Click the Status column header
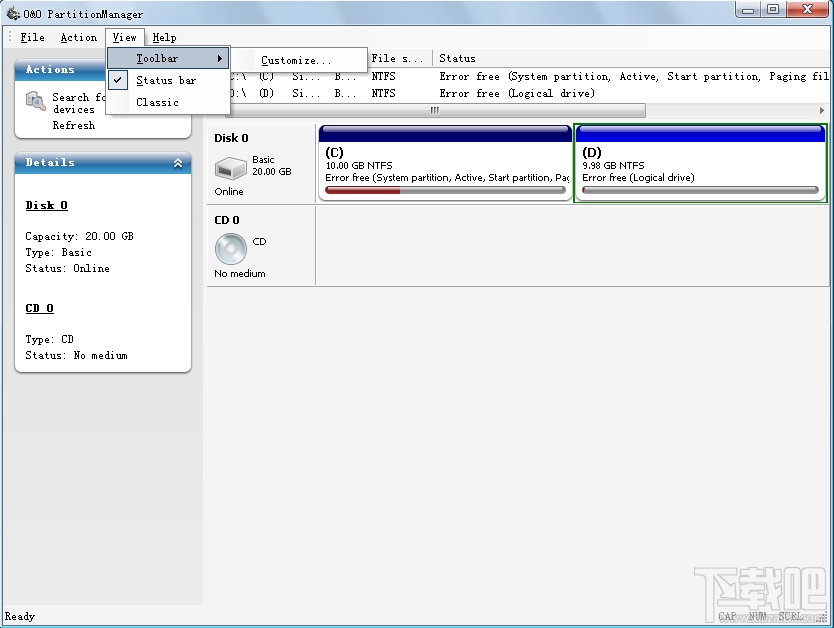This screenshot has height=628, width=834. click(457, 58)
